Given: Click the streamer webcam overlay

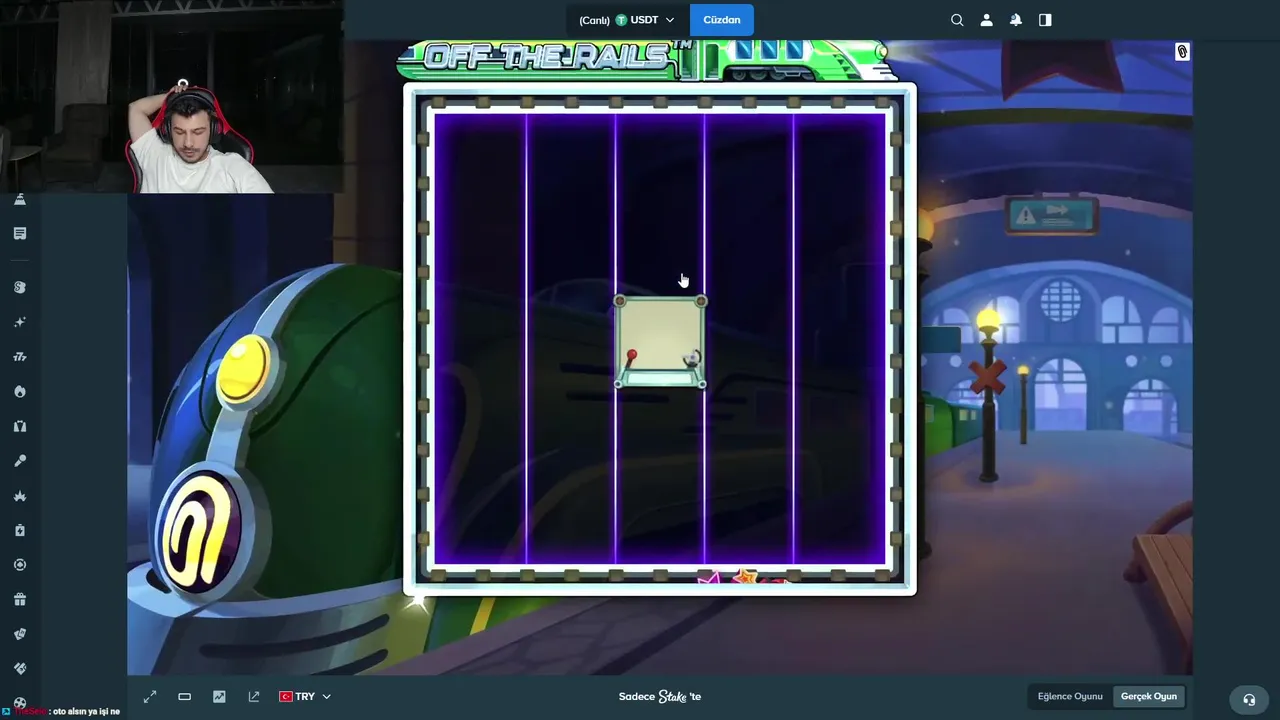Looking at the screenshot, I should pos(172,96).
